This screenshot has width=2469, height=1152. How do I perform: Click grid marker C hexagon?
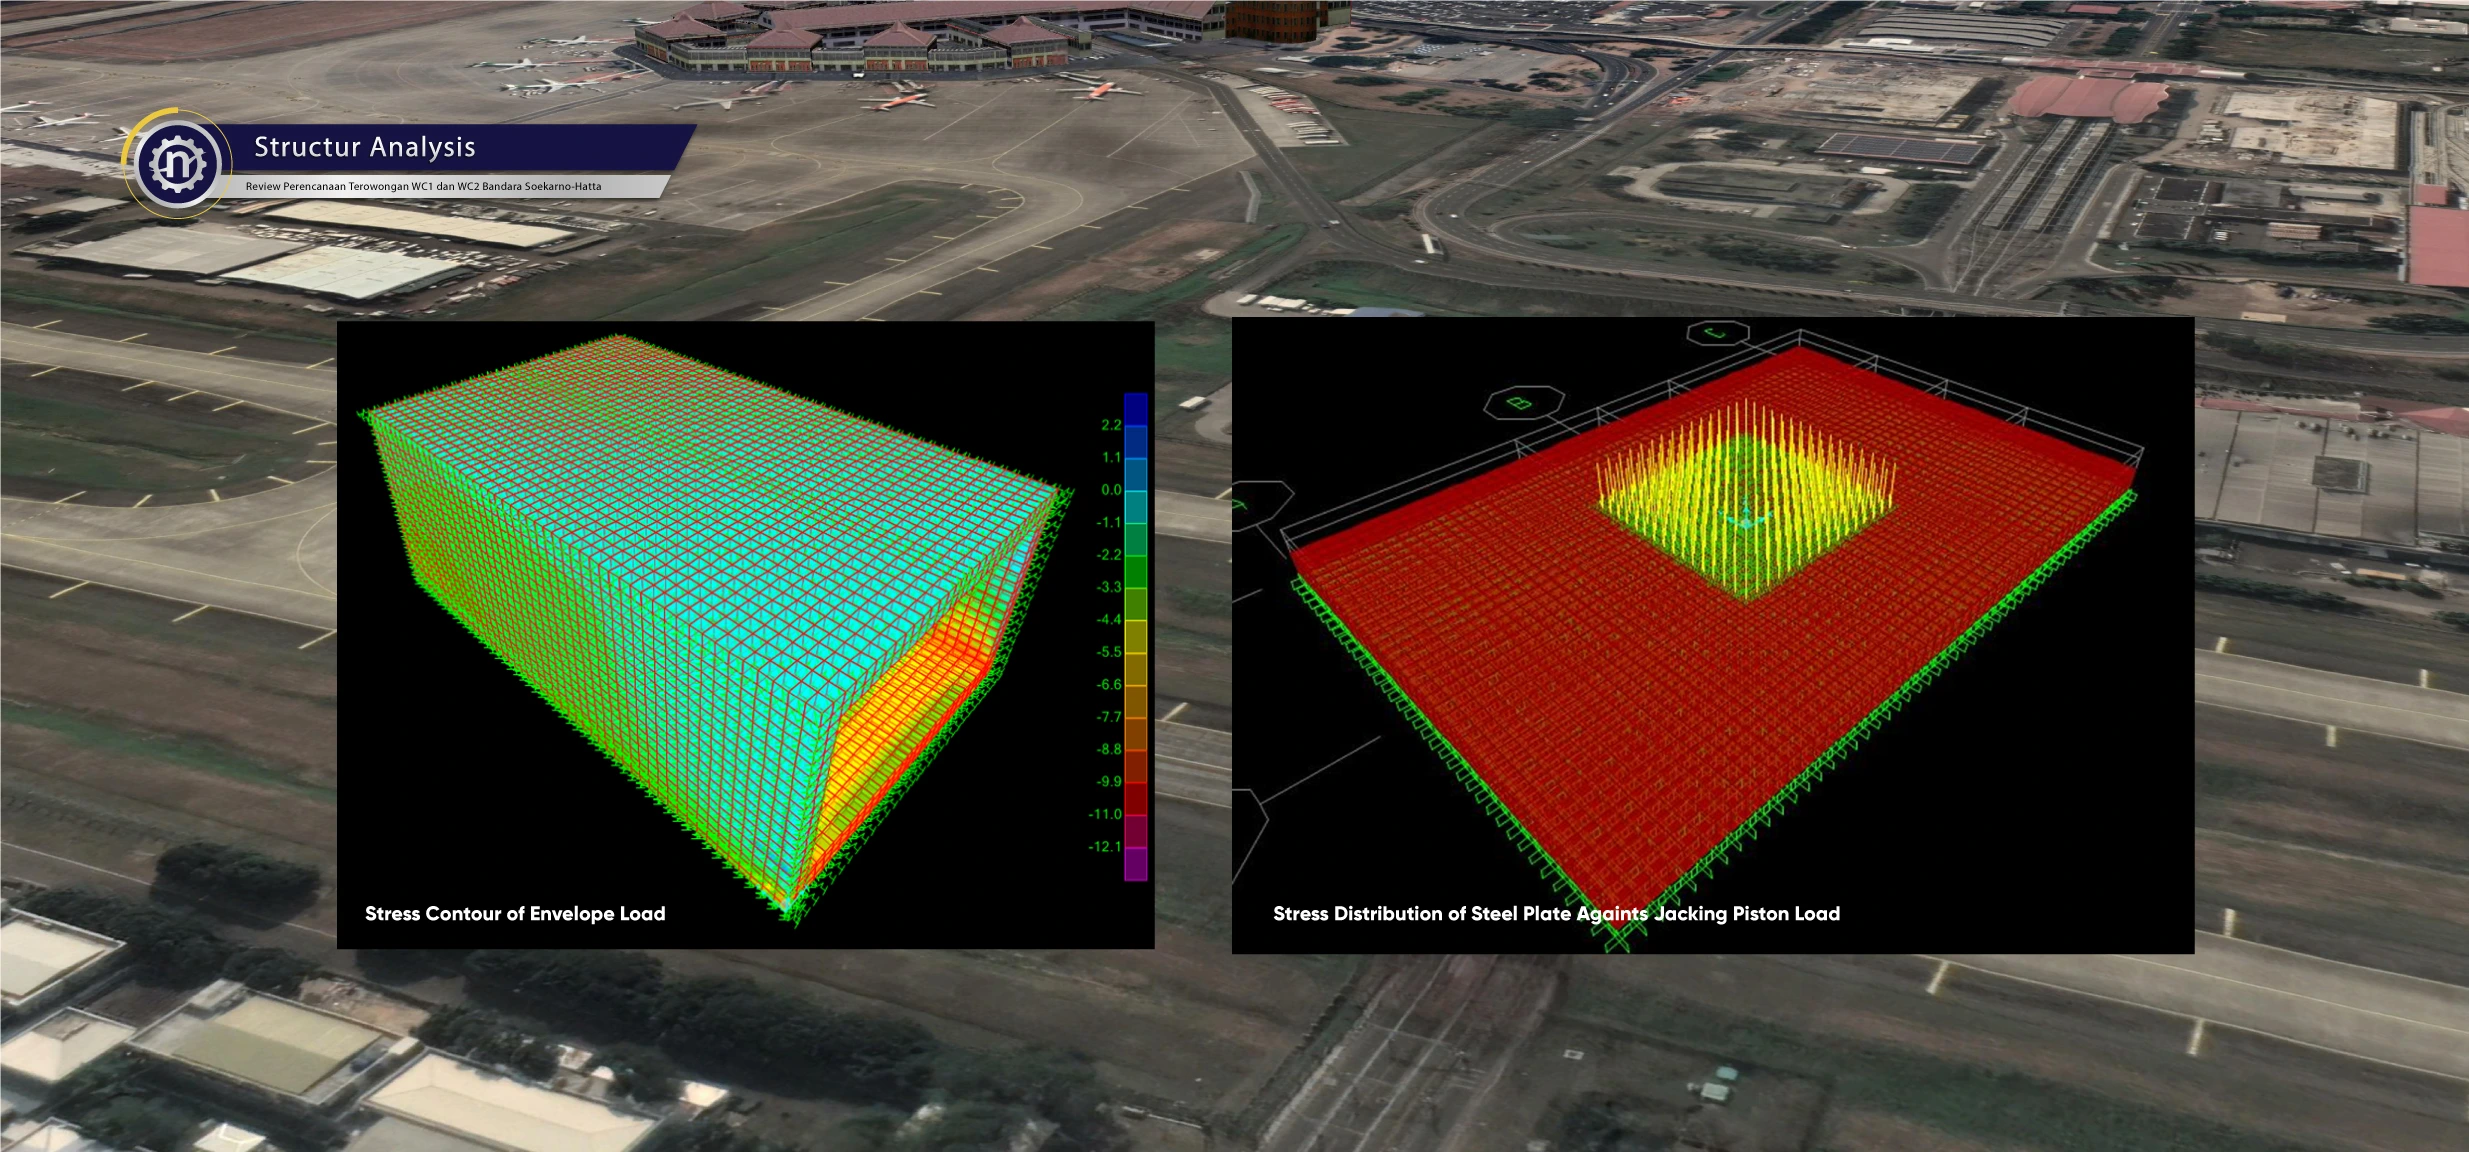click(x=1717, y=332)
